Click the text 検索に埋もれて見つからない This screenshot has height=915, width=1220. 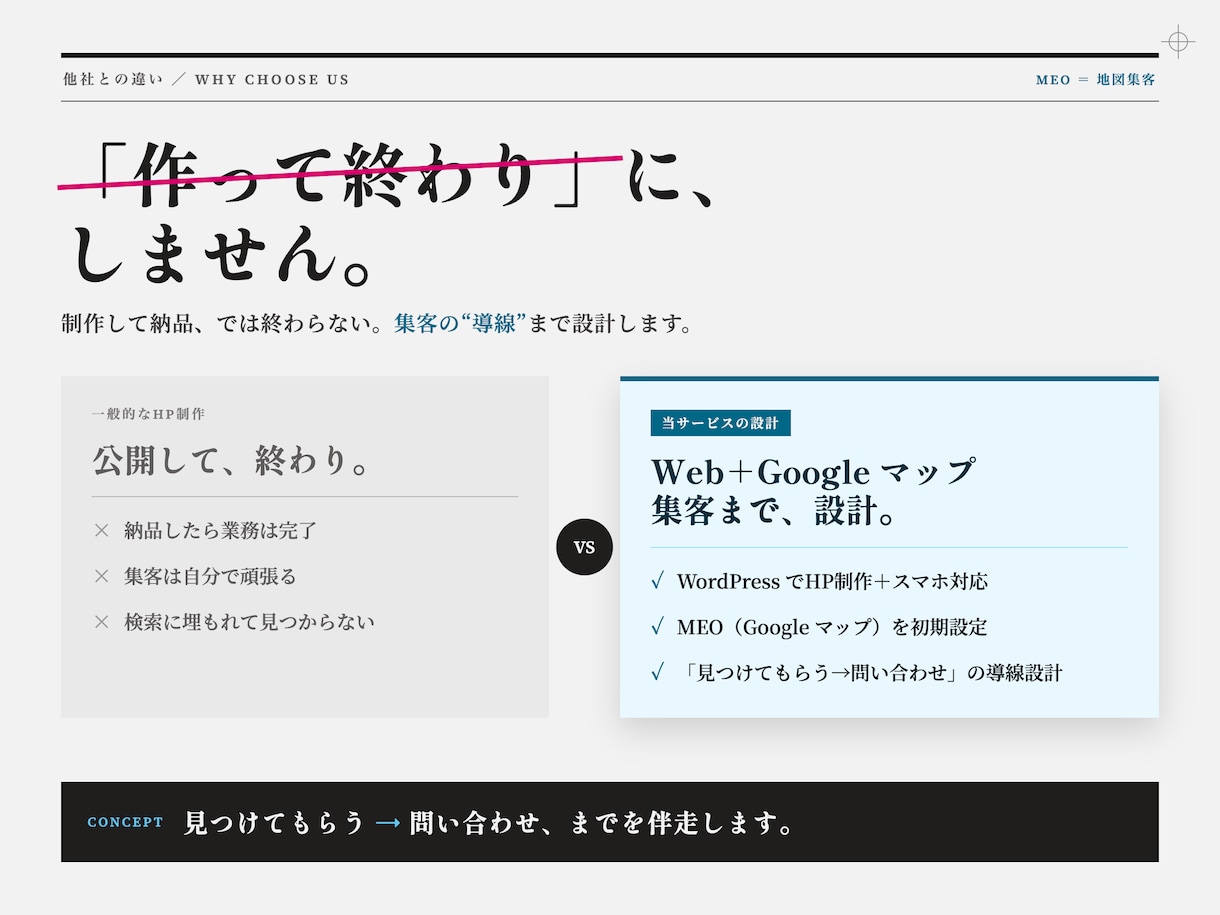pos(249,622)
